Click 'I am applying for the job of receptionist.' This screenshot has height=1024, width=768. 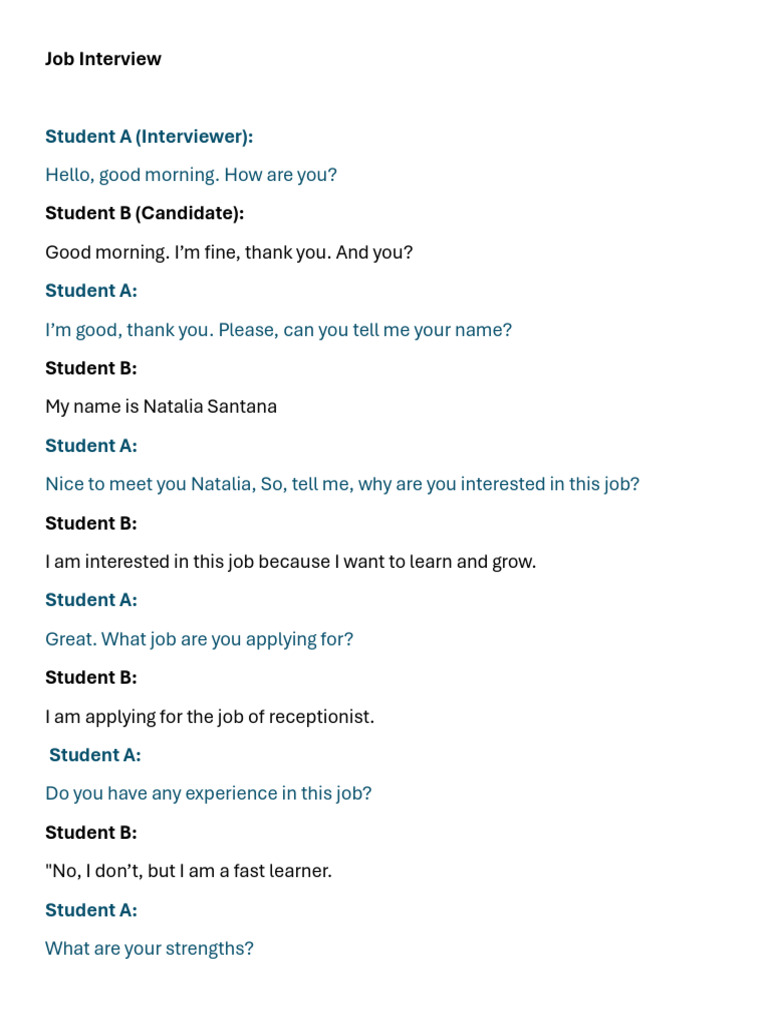pyautogui.click(x=210, y=717)
